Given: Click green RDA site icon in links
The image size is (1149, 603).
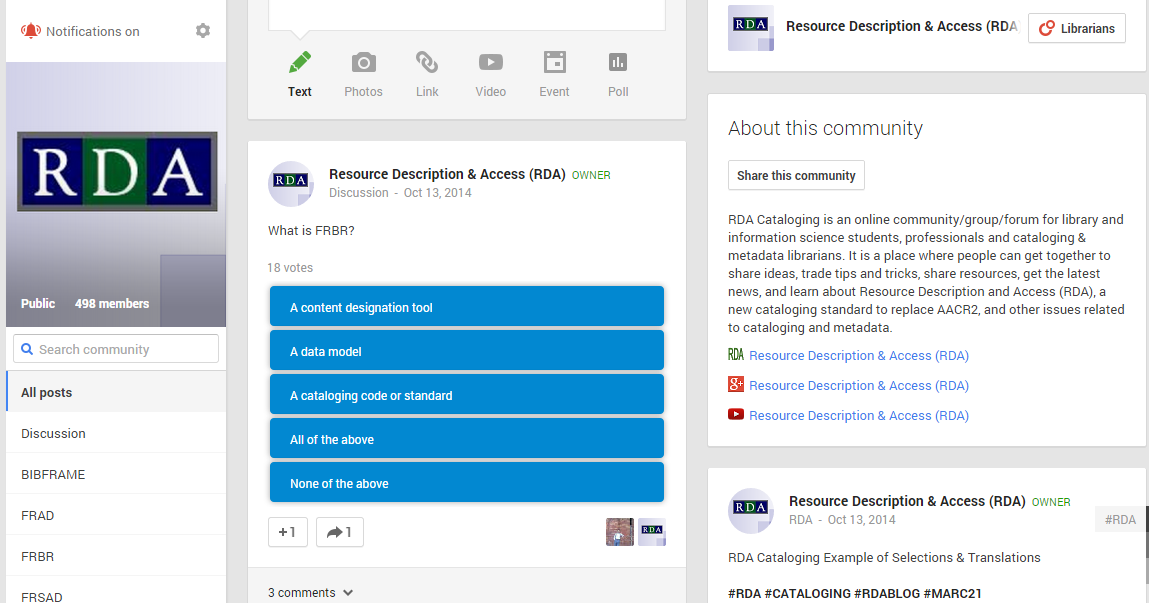Looking at the screenshot, I should [736, 355].
